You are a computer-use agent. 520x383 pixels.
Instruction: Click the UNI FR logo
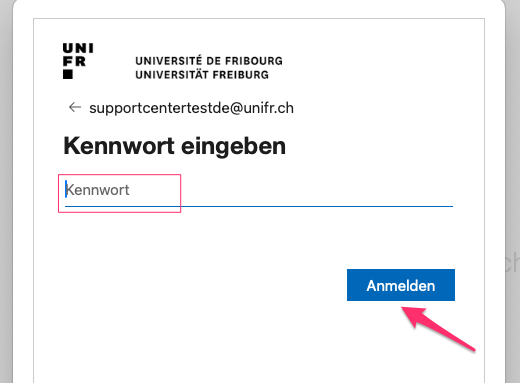[78, 61]
